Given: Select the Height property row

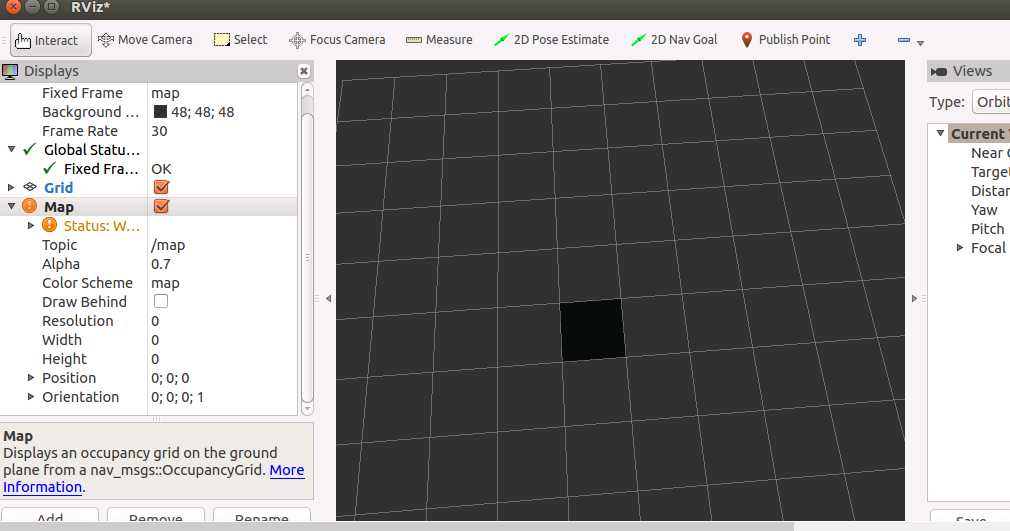Looking at the screenshot, I should pyautogui.click(x=149, y=359).
